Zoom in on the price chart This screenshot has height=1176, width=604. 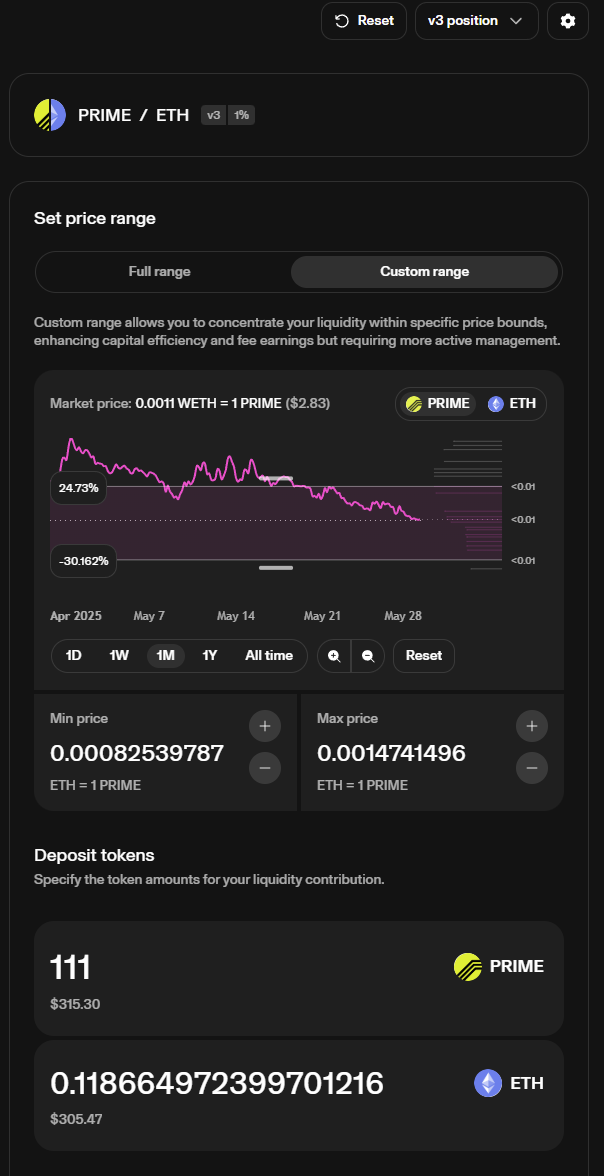334,656
